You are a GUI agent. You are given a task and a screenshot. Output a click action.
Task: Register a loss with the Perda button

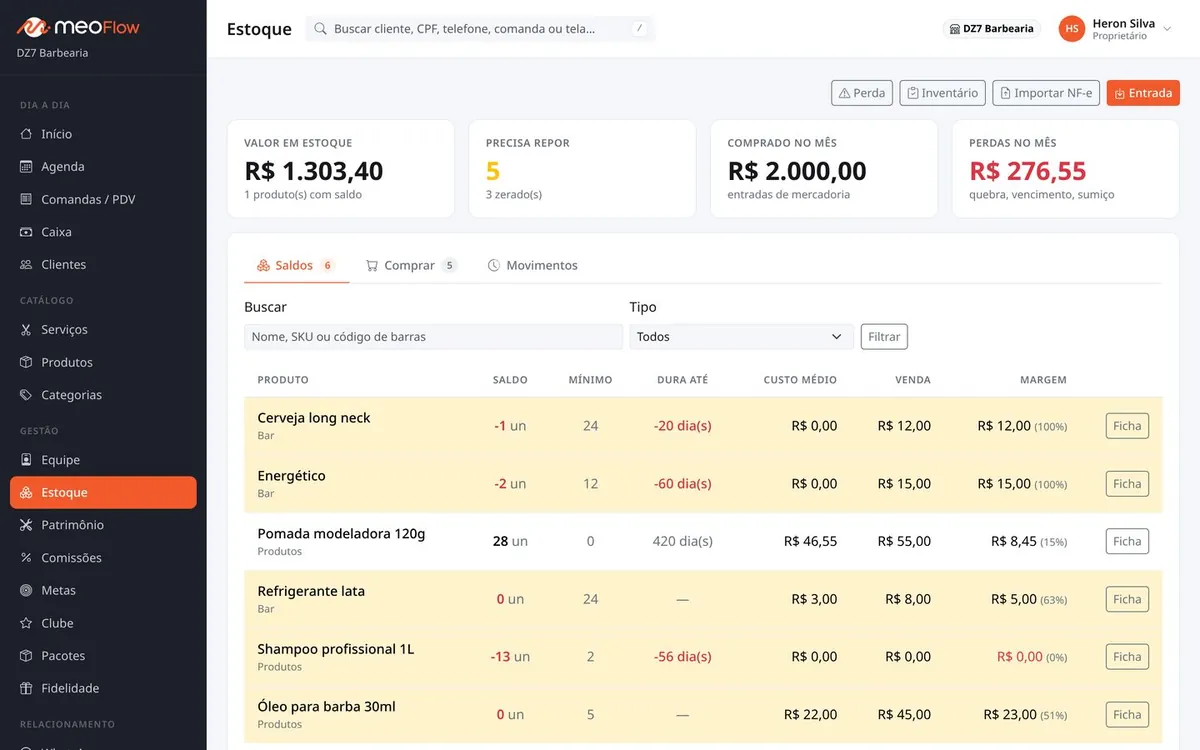862,93
